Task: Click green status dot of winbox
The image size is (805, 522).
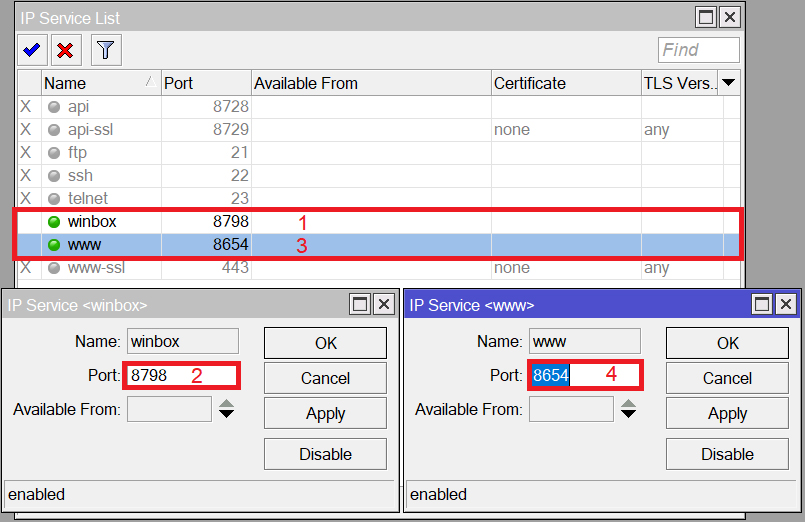Action: [x=54, y=222]
